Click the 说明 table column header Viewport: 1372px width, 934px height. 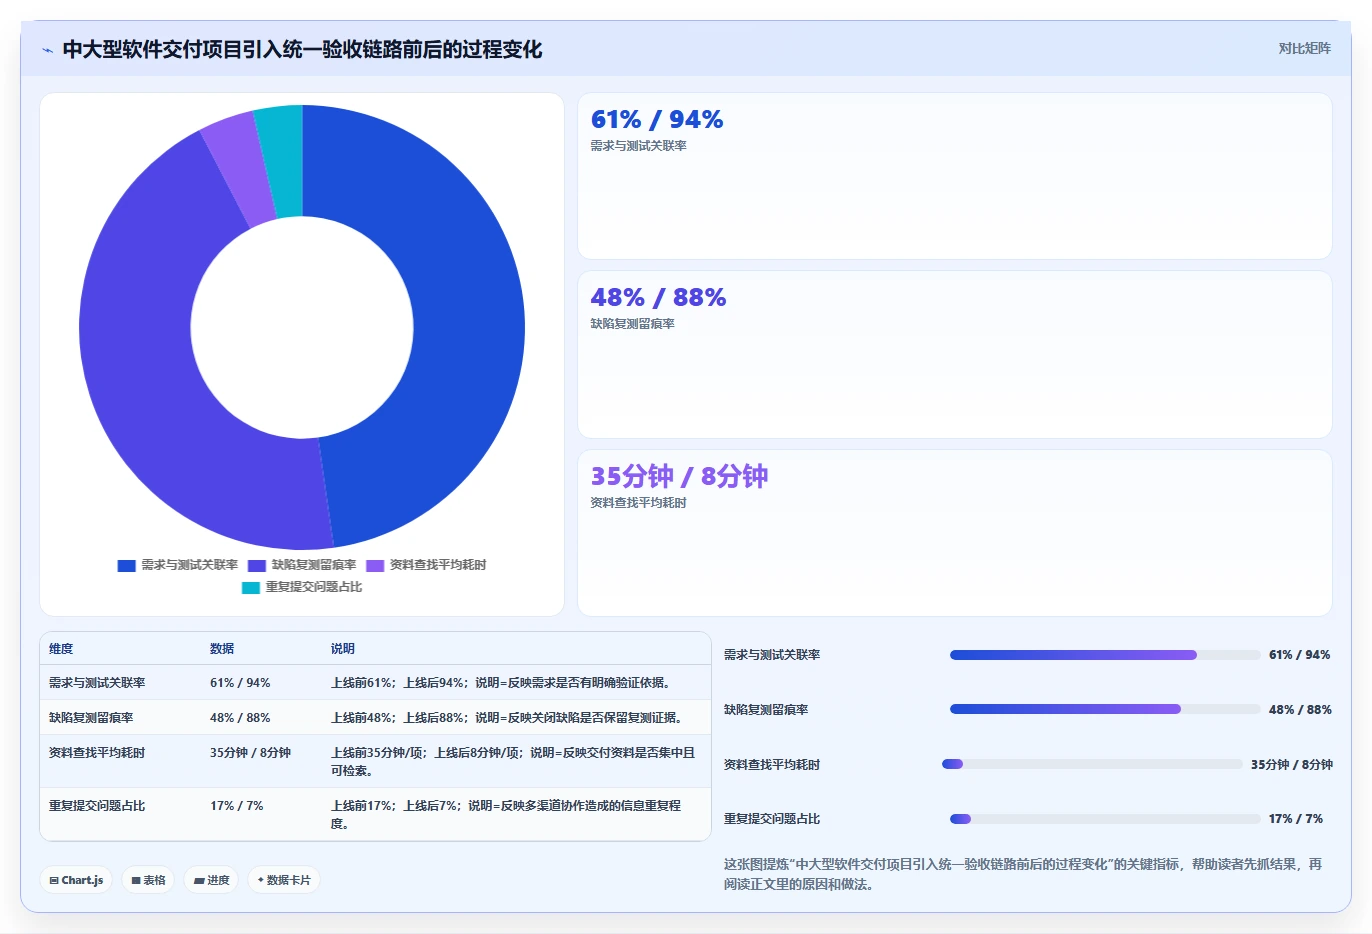pyautogui.click(x=343, y=649)
